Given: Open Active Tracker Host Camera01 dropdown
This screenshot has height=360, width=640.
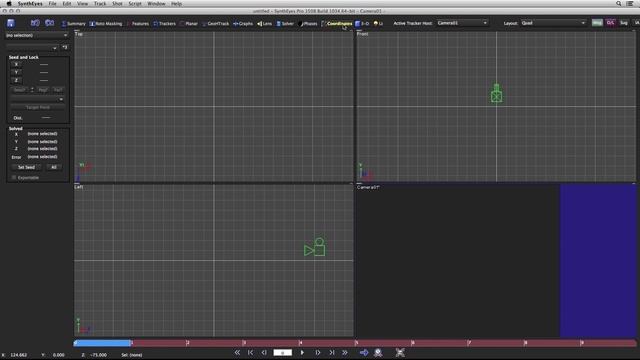Looking at the screenshot, I should (x=462, y=23).
